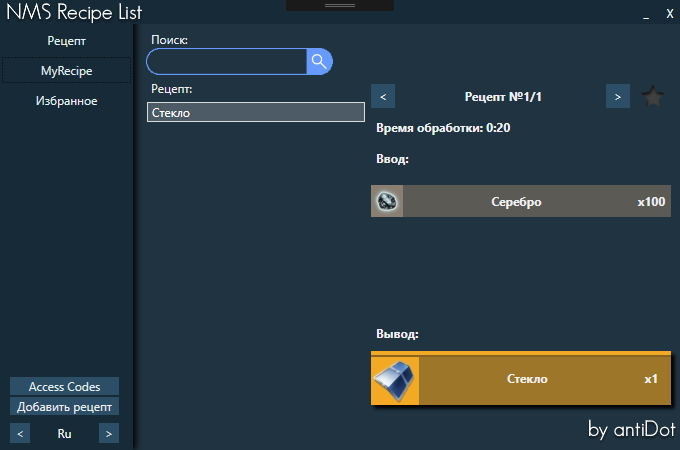This screenshot has width=680, height=450.
Task: Click the Добавить рецепт button
Action: [x=65, y=407]
